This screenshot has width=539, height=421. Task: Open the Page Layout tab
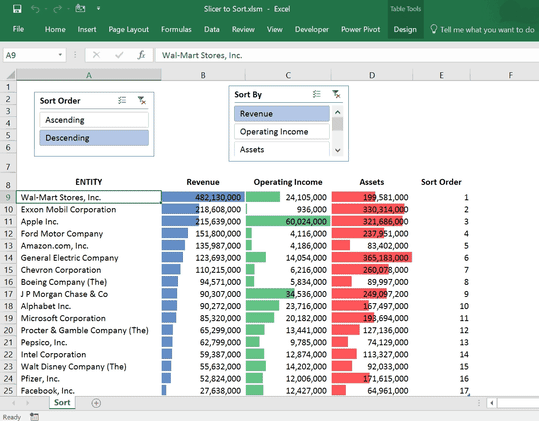[129, 30]
